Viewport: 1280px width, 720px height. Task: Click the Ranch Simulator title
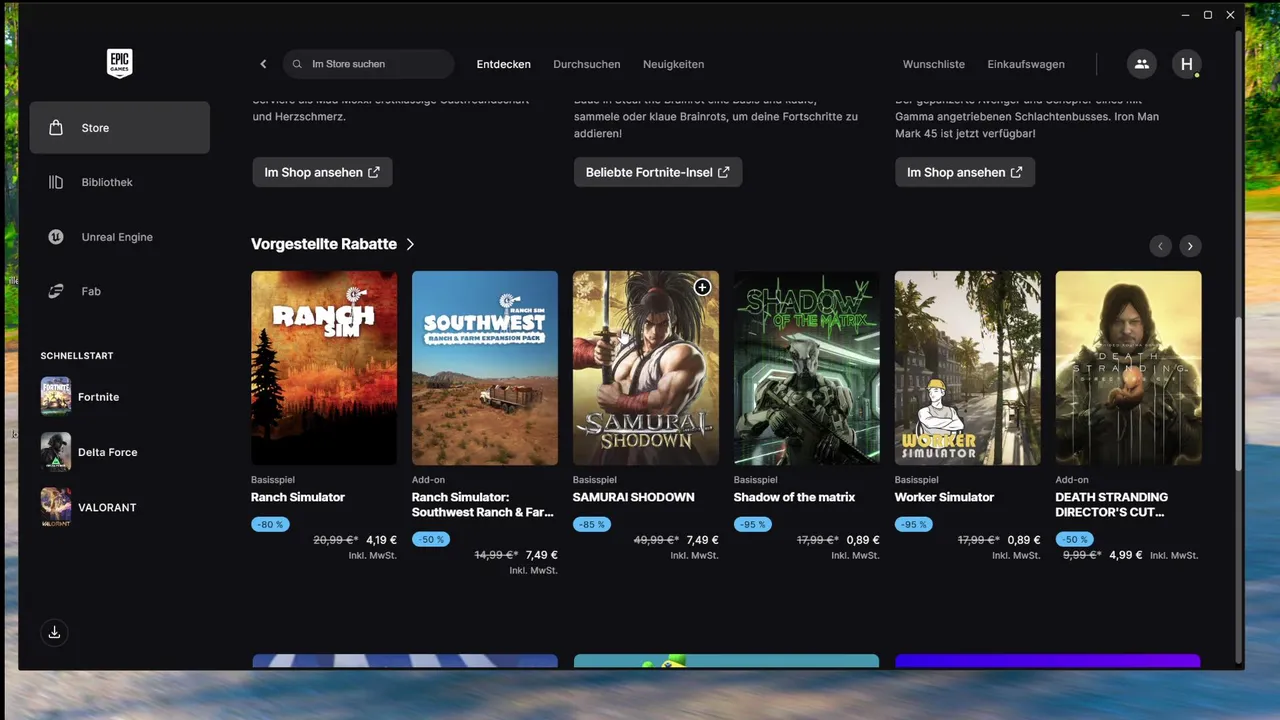[298, 497]
